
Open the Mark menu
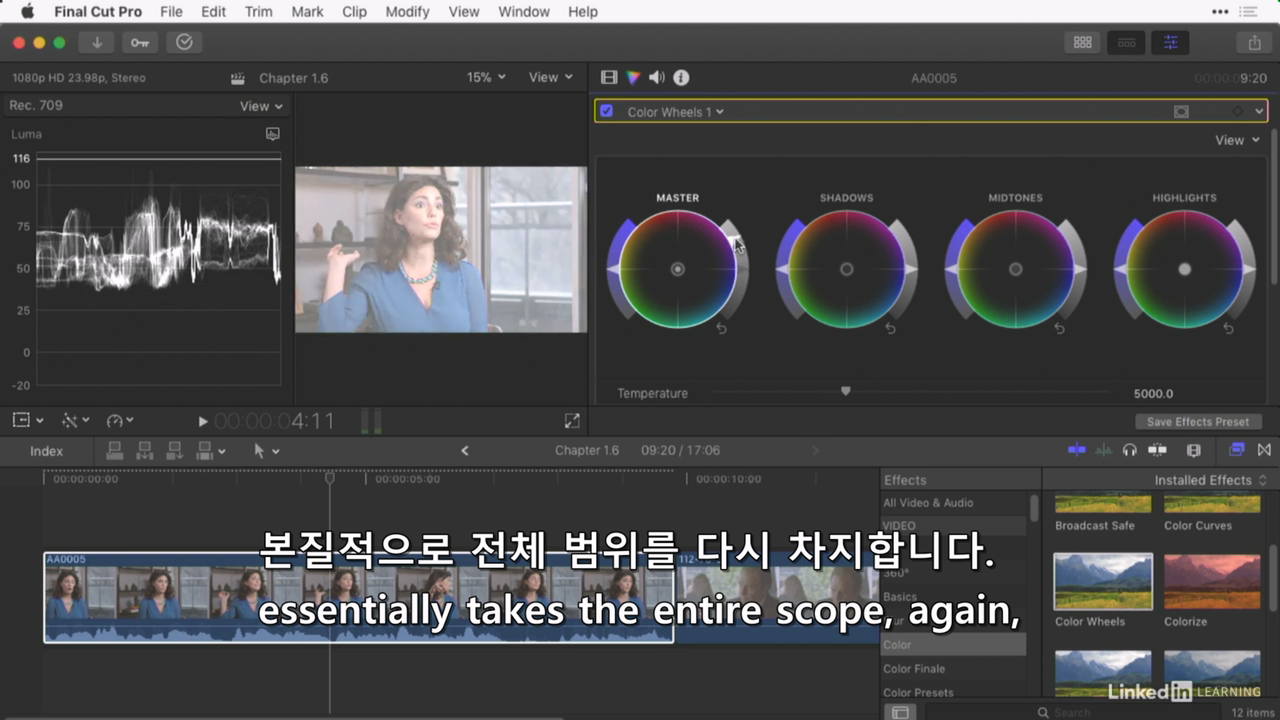pyautogui.click(x=307, y=12)
